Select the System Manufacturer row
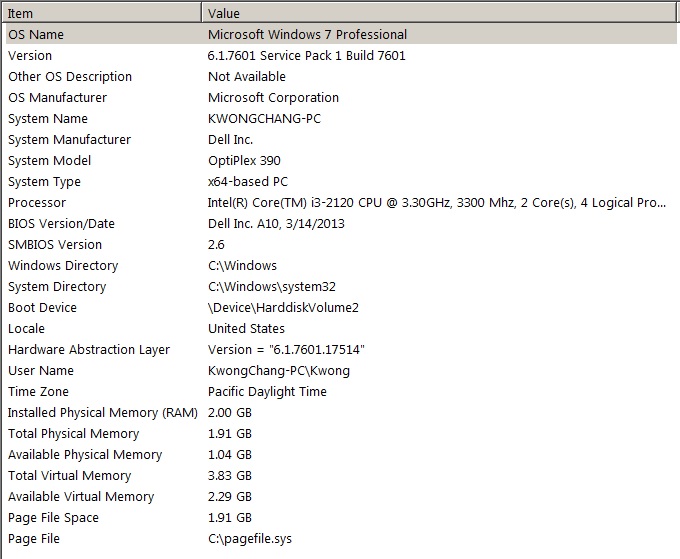 click(341, 140)
